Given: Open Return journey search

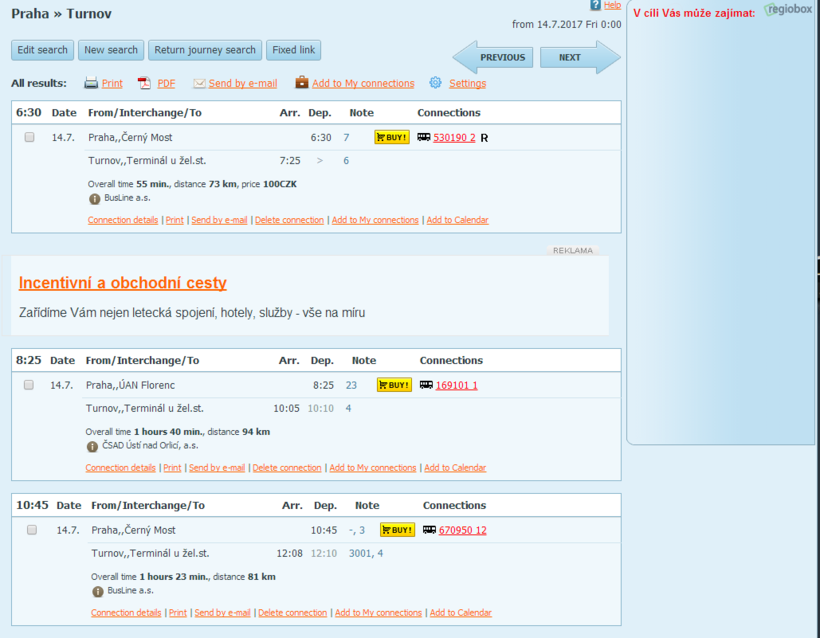Looking at the screenshot, I should coord(205,50).
